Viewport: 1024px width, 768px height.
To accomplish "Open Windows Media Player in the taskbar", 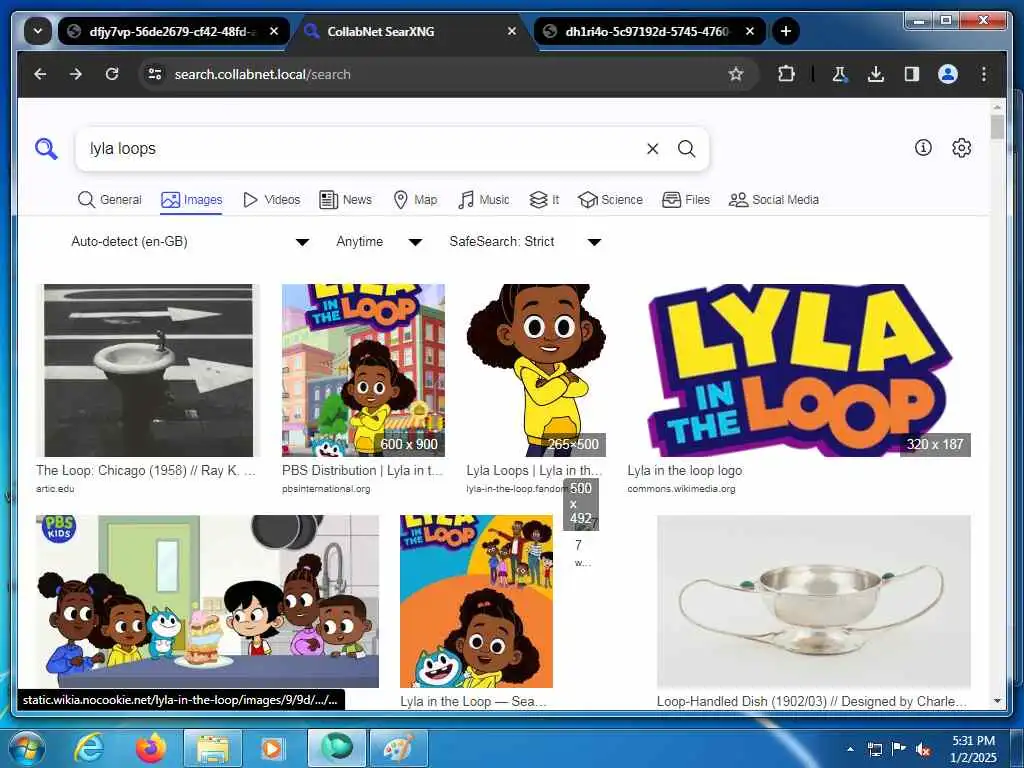I will point(273,748).
